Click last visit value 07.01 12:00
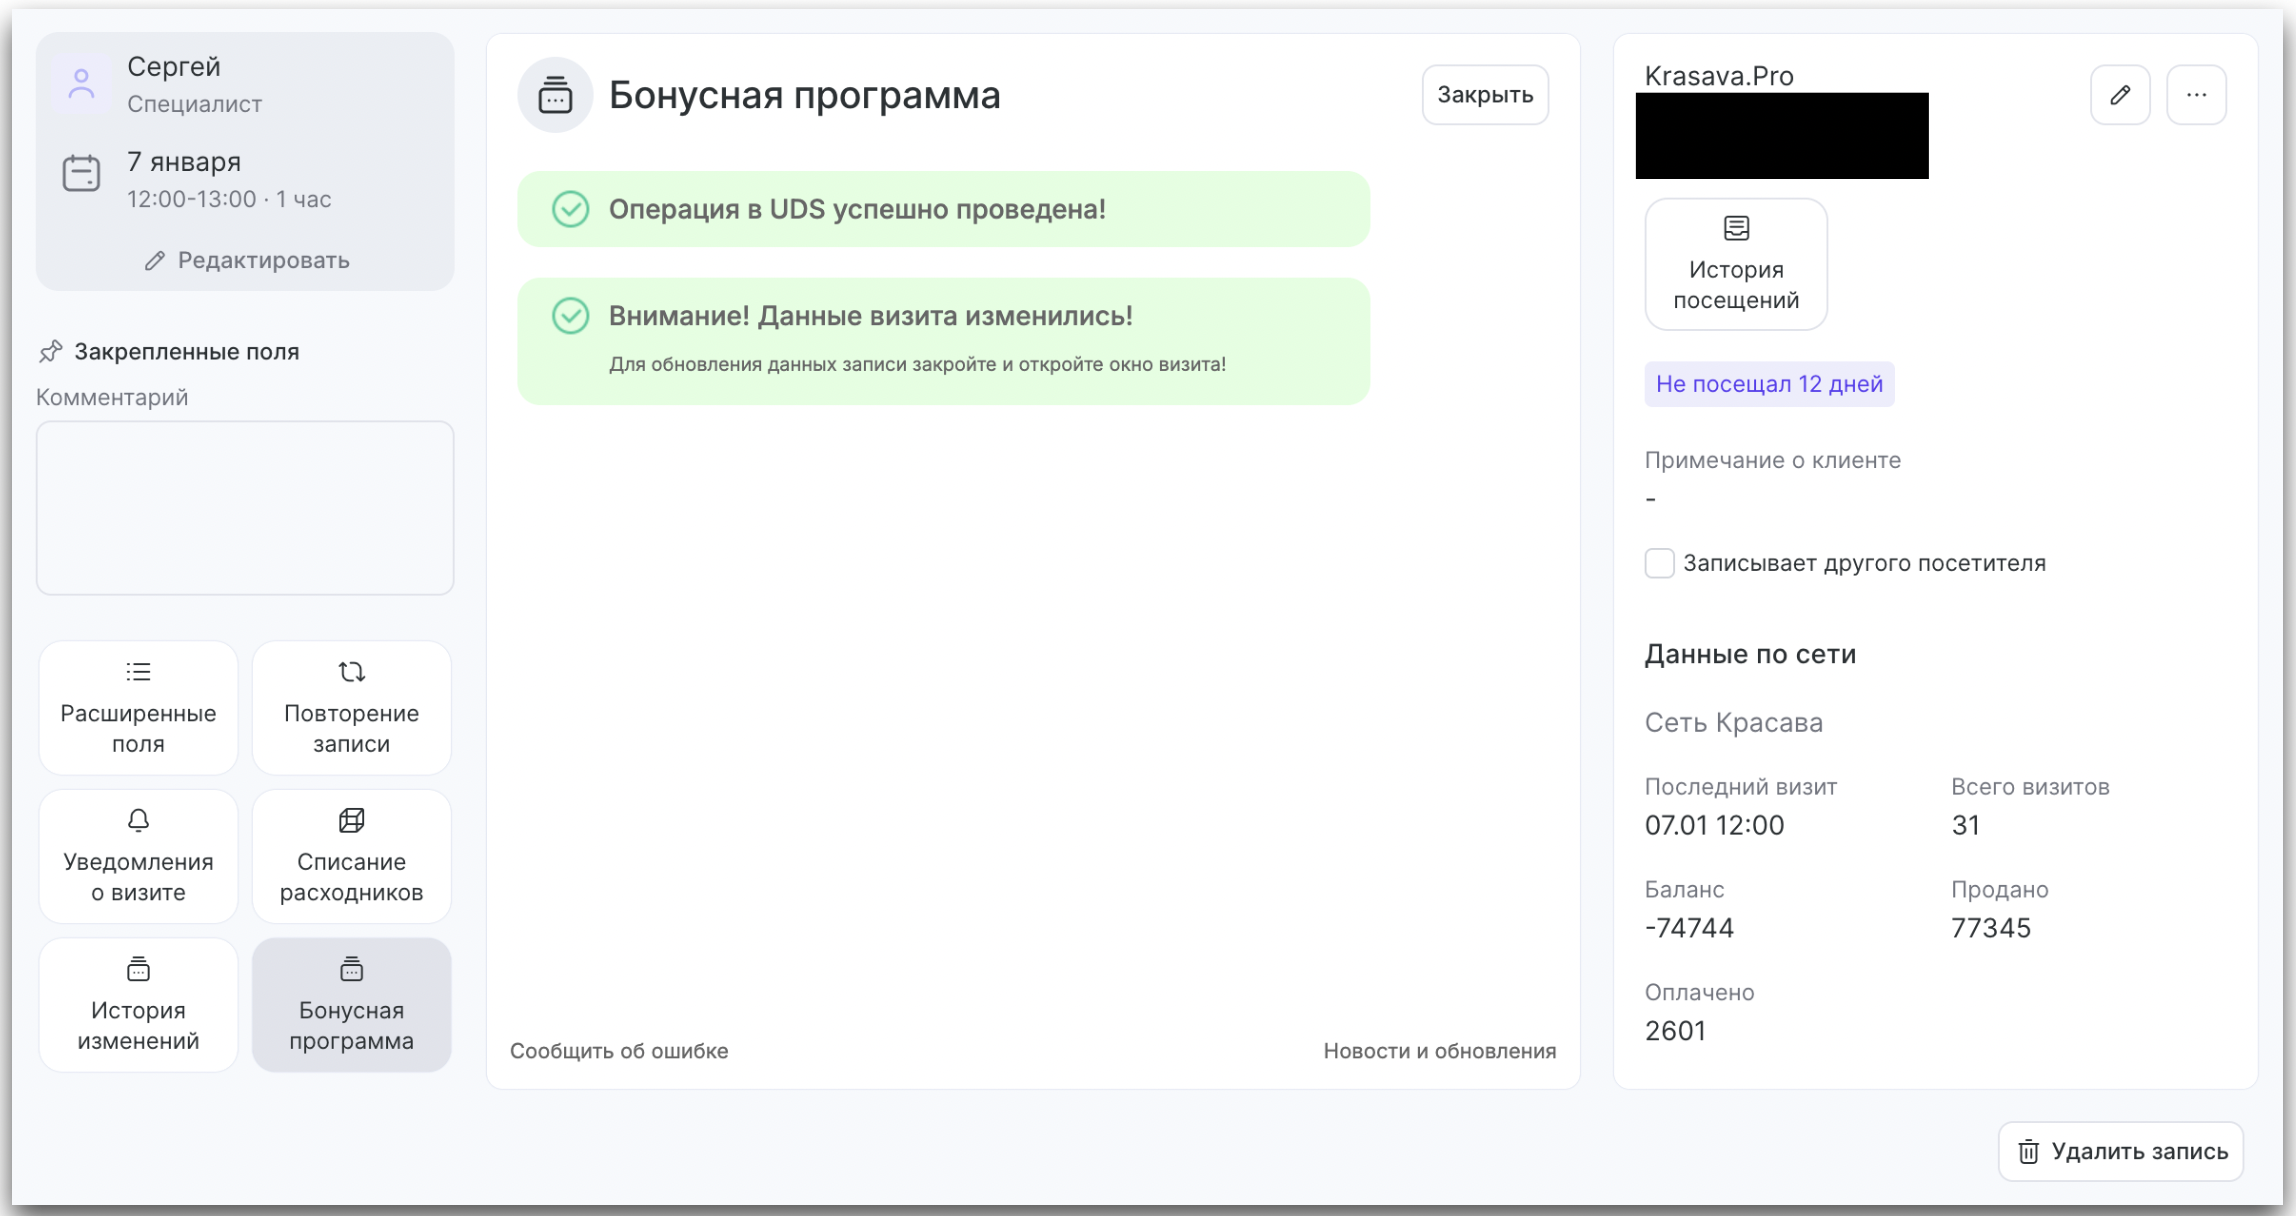Screen dimensions: 2296x1216 coord(1714,825)
